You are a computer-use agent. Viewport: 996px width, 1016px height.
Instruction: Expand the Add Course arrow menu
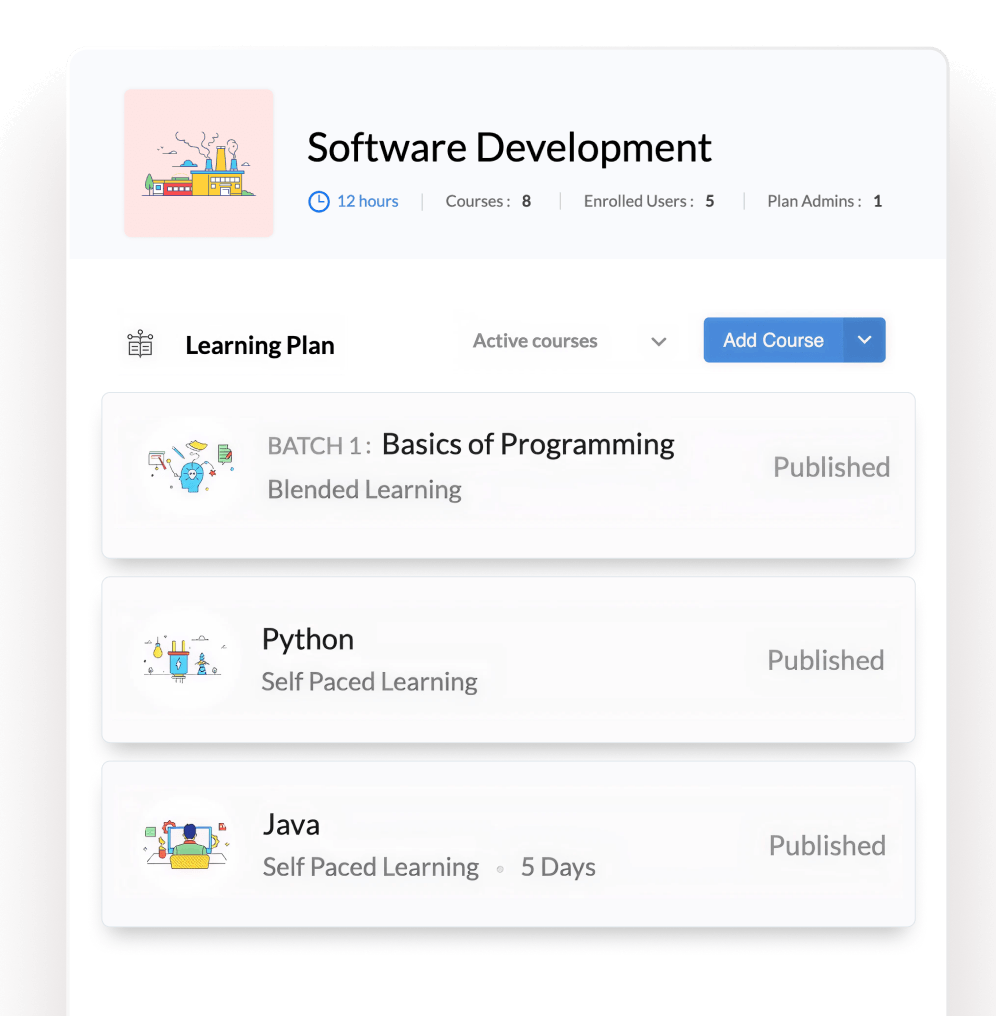865,340
